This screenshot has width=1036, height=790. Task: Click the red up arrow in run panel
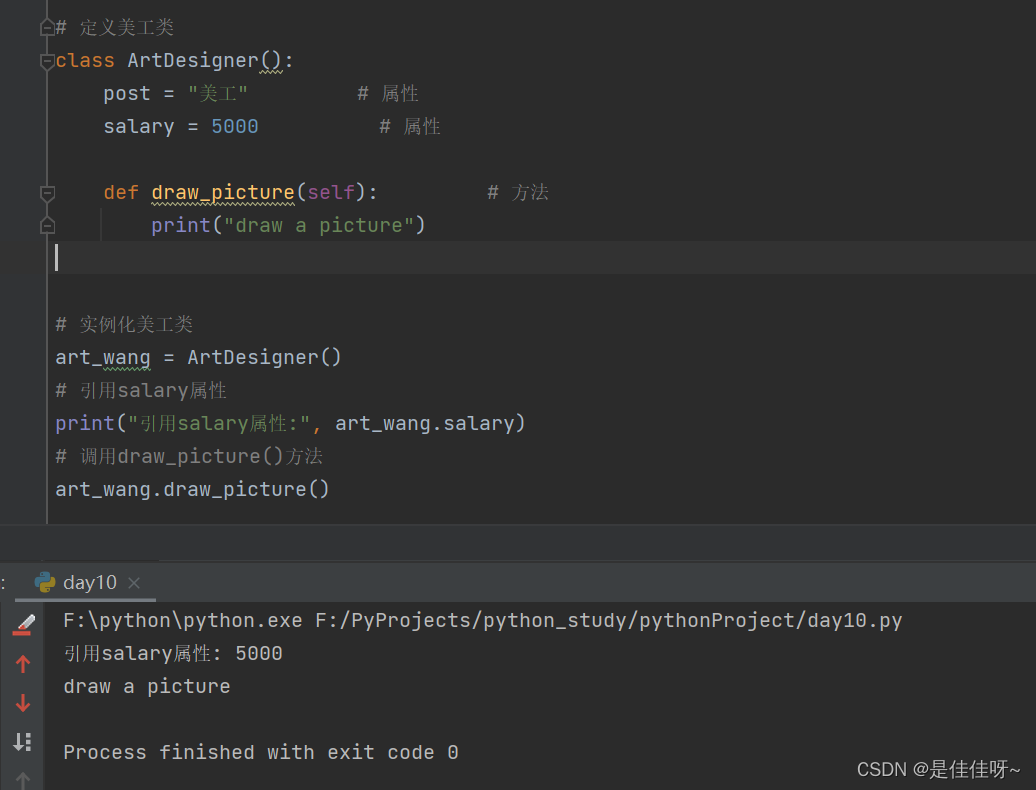(x=23, y=664)
